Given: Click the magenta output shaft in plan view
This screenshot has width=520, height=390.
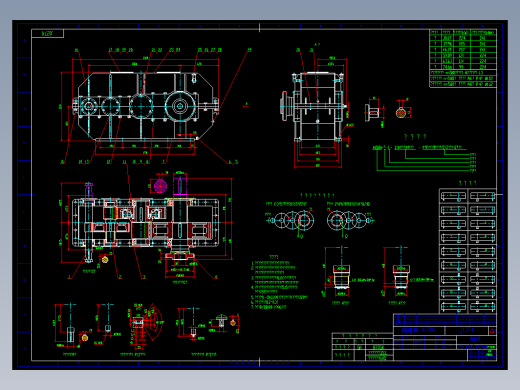Looking at the screenshot, I should point(180,186).
